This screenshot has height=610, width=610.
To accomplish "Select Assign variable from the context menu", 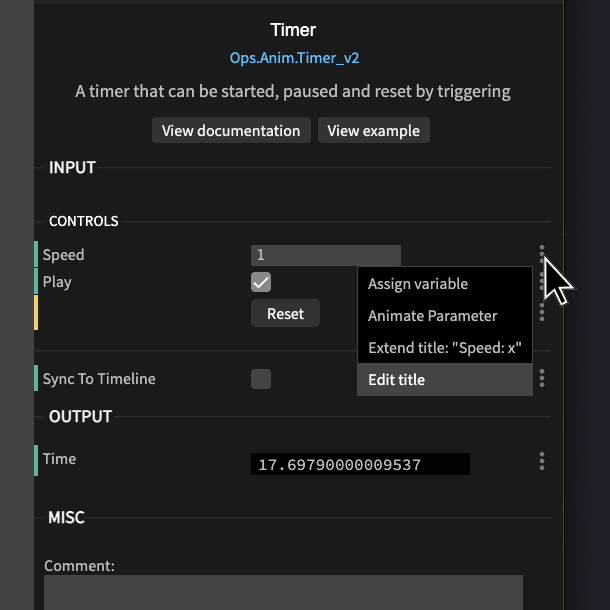I will 445,284.
